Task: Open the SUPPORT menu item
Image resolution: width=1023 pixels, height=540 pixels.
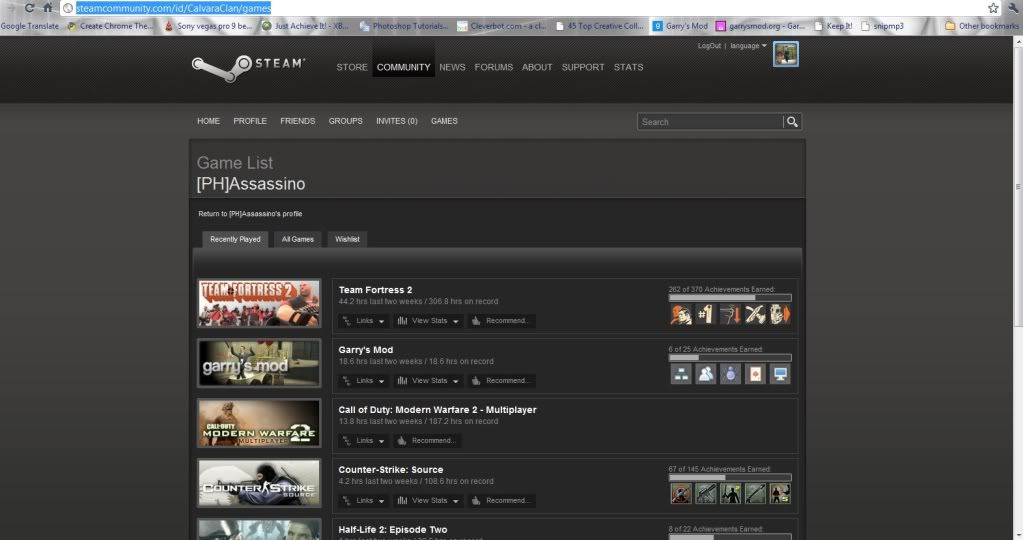Action: click(x=583, y=67)
